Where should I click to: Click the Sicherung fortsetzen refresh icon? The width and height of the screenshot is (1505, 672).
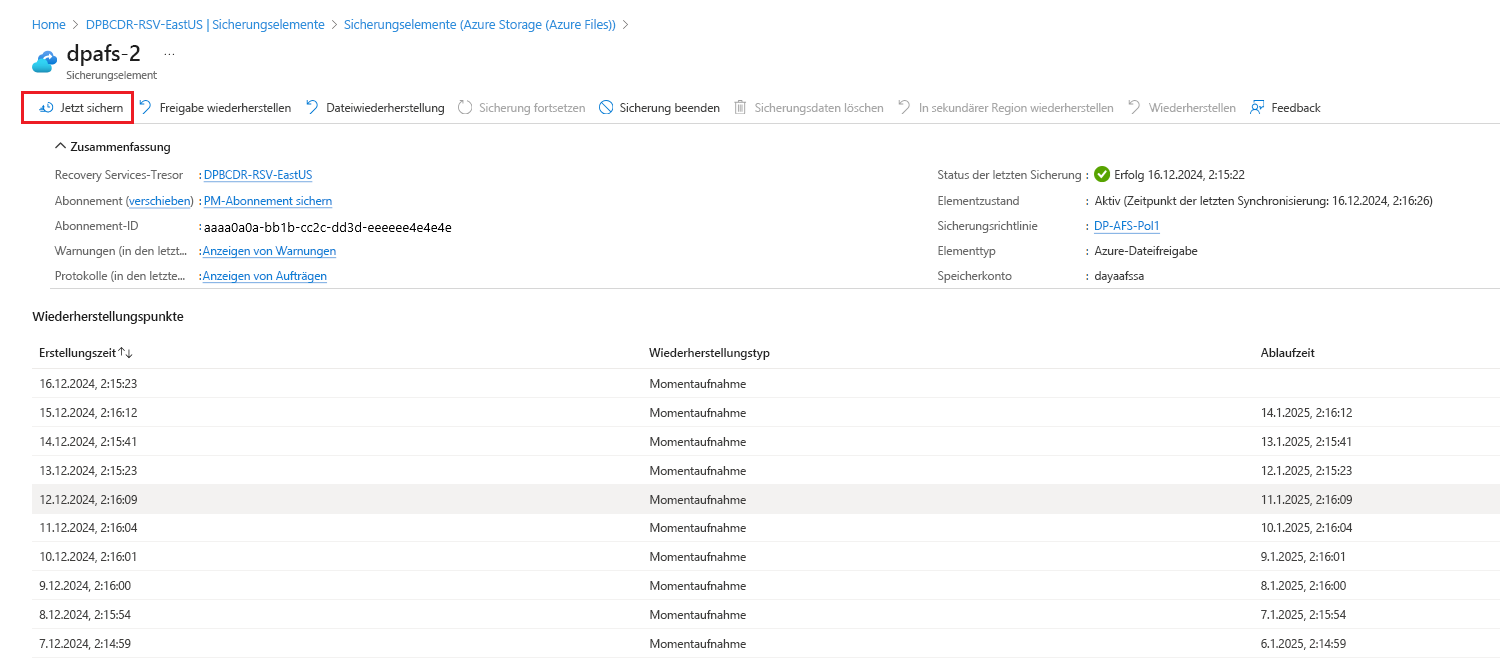point(465,108)
